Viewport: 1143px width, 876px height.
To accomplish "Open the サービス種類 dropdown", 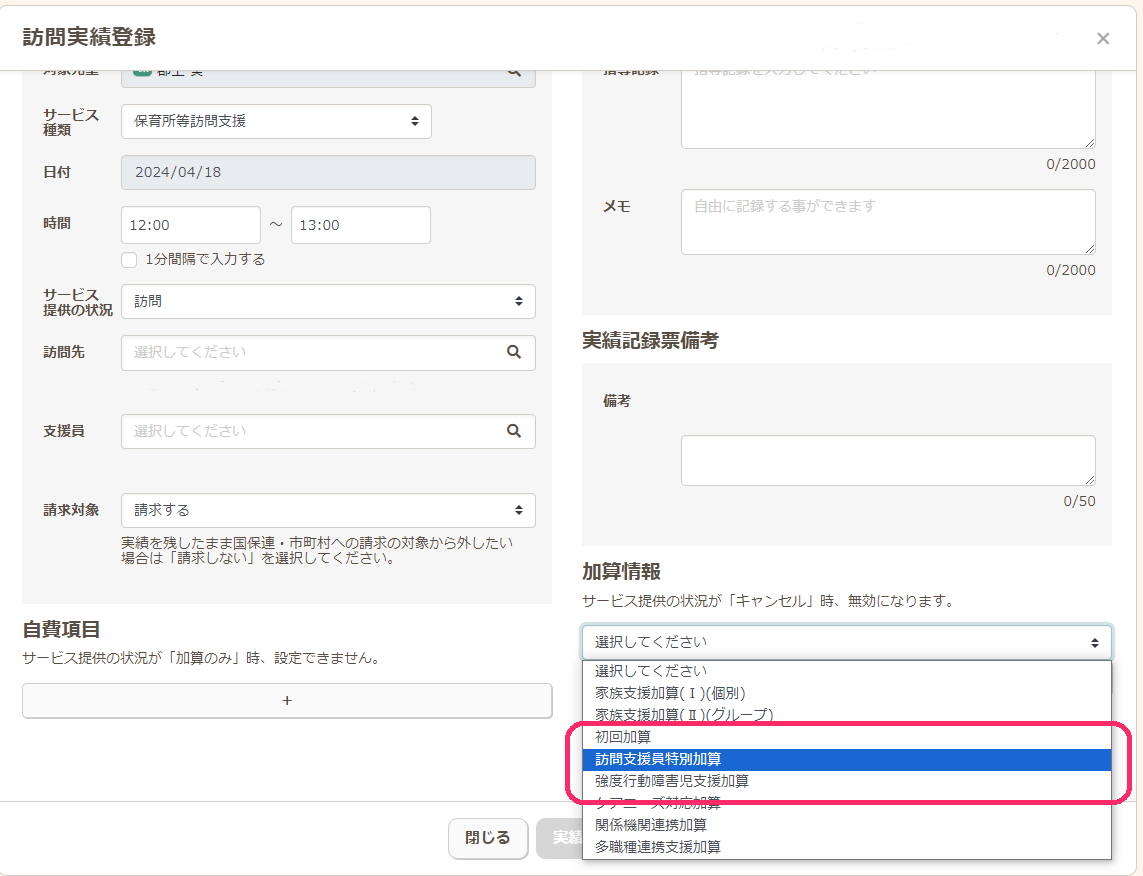I will 276,121.
